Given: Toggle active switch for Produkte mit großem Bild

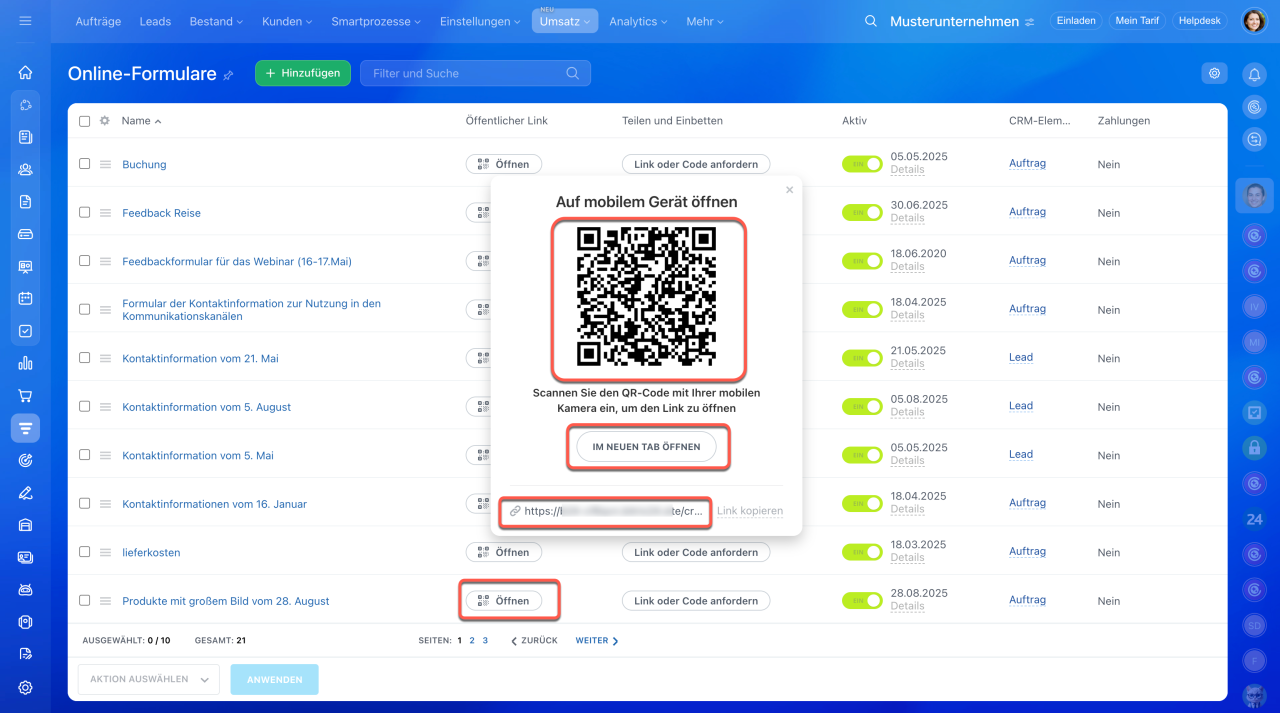Looking at the screenshot, I should click(863, 601).
